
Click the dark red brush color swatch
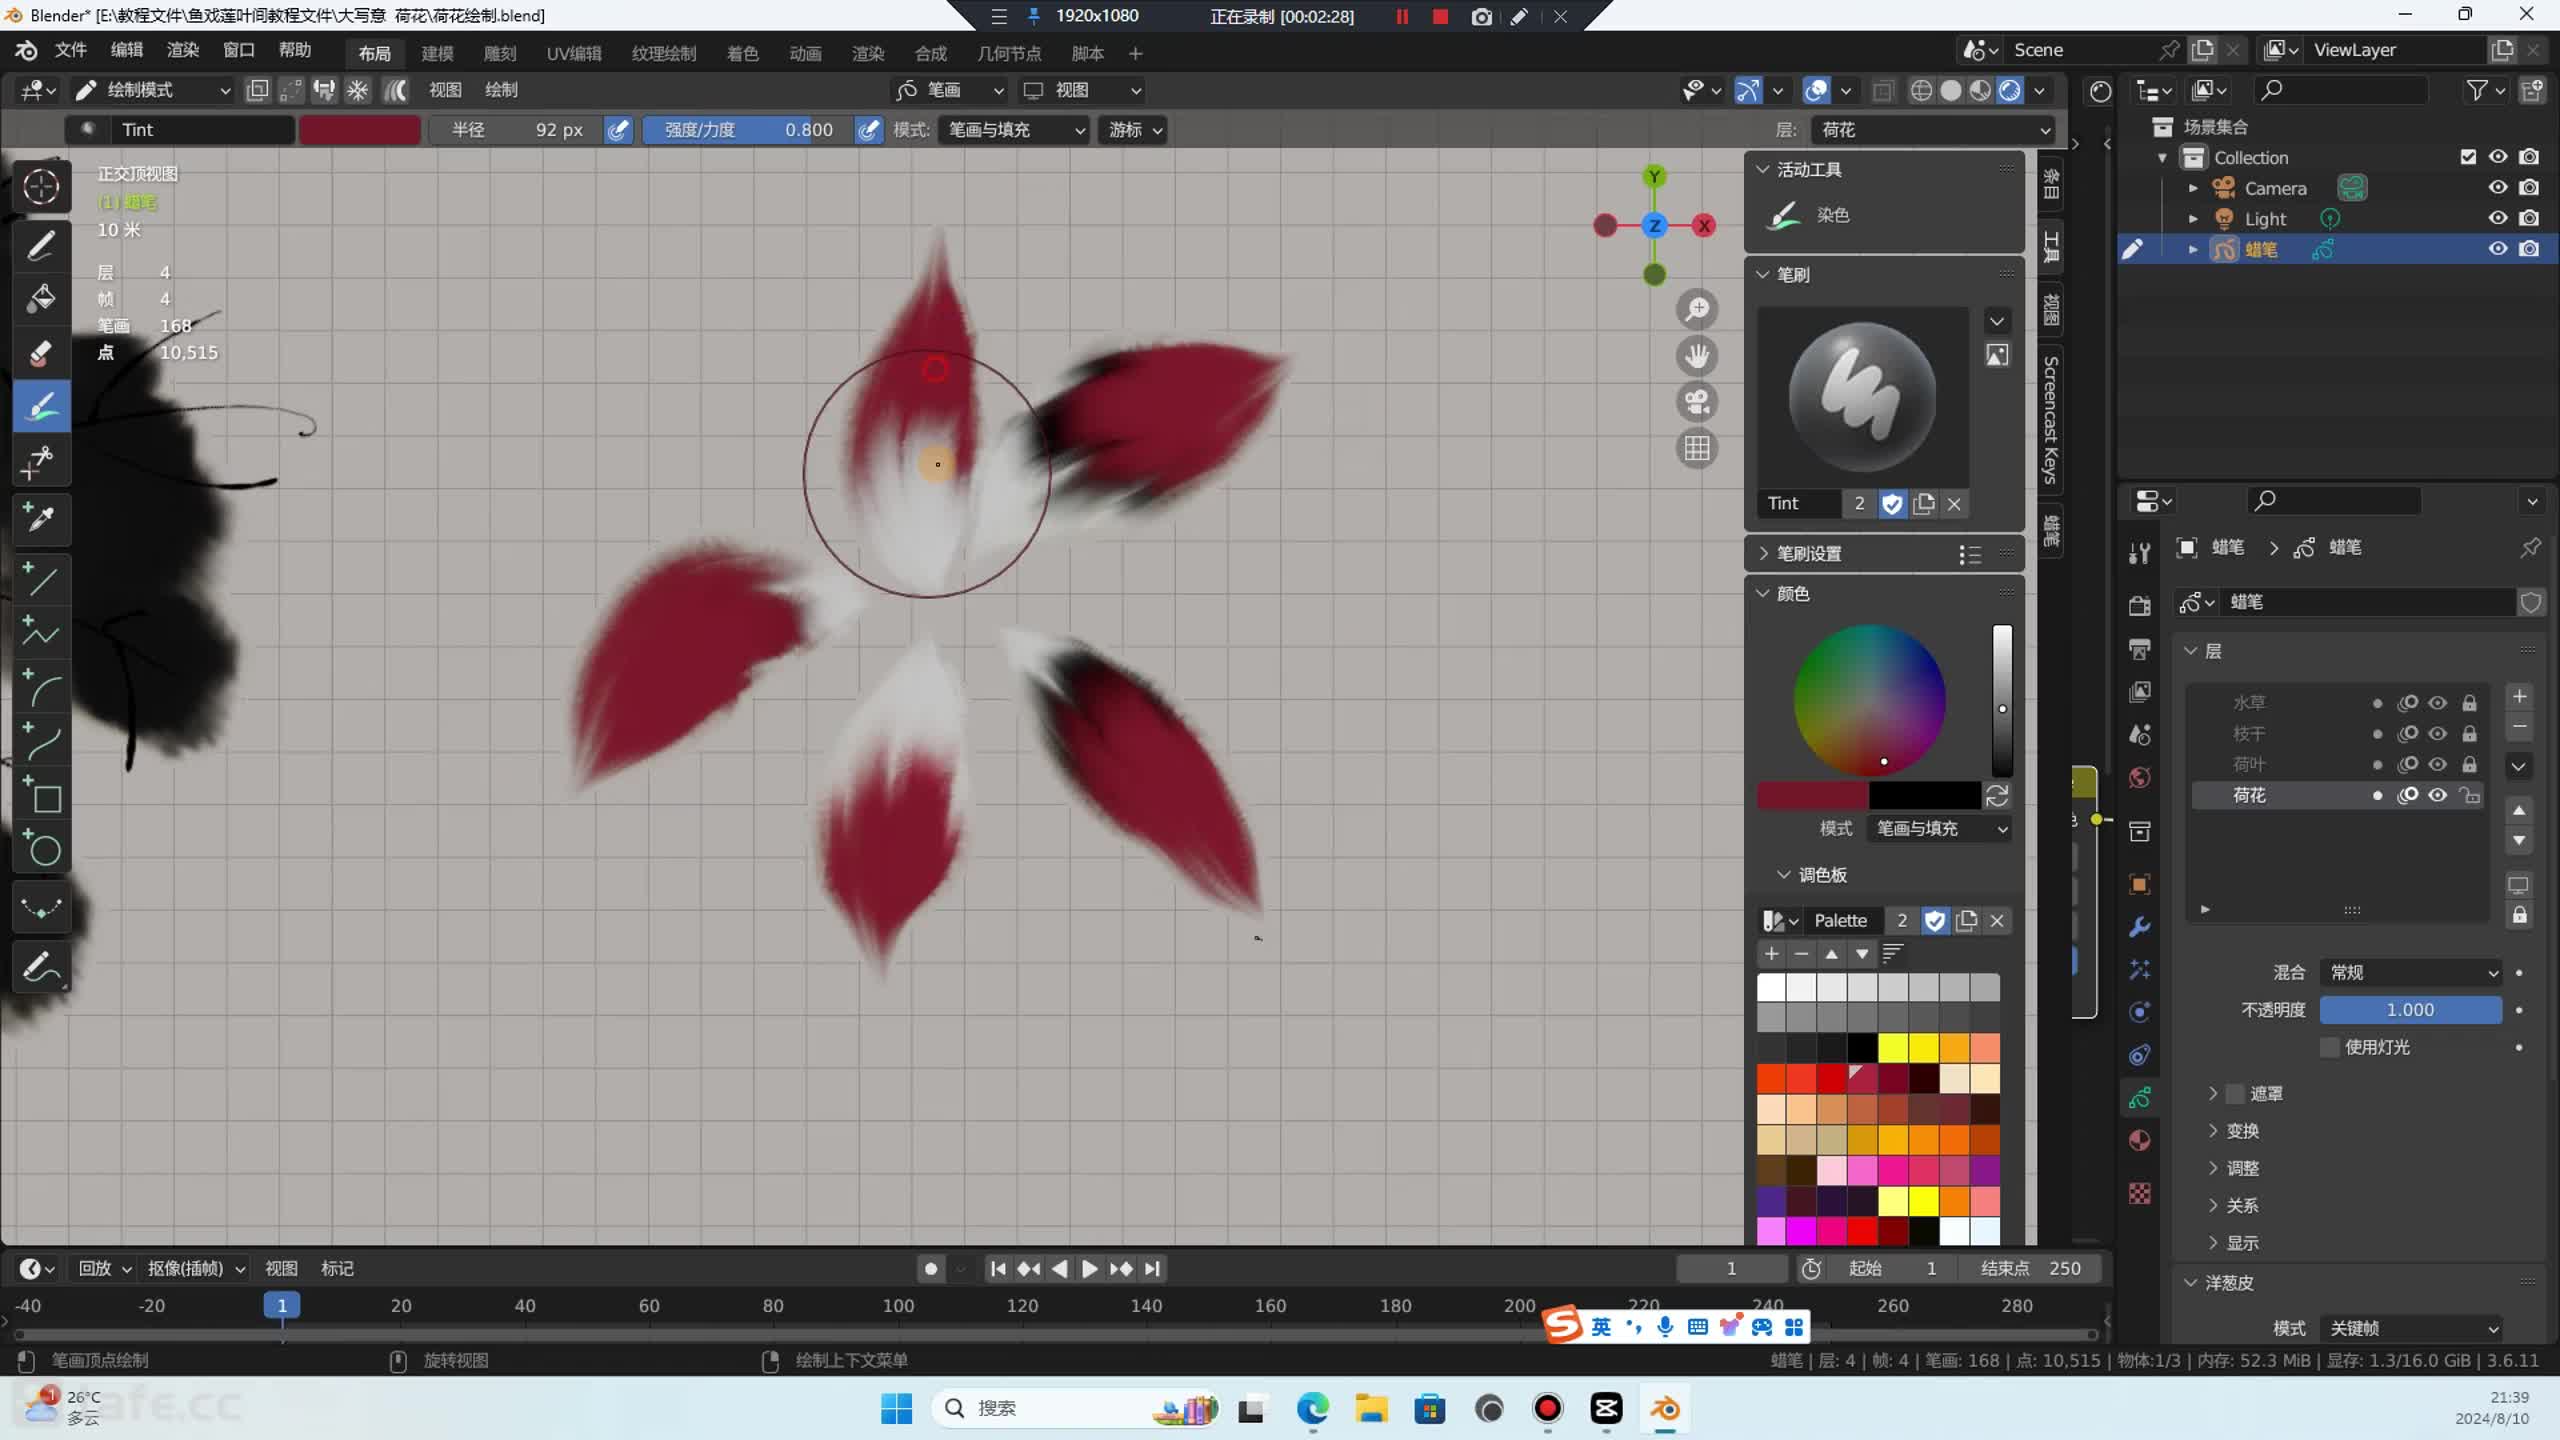click(360, 130)
